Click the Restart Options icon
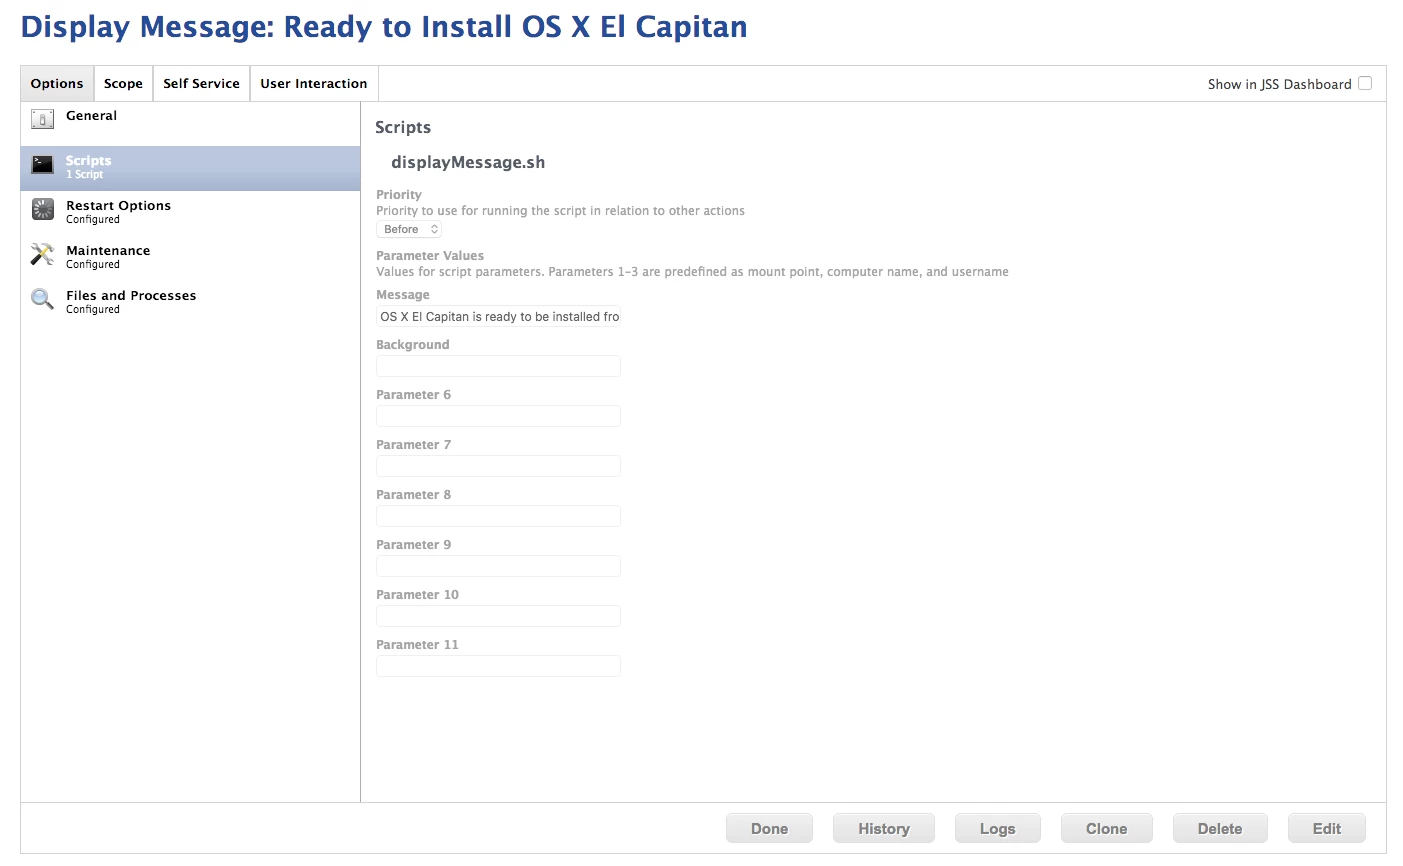The width and height of the screenshot is (1403, 866). click(42, 209)
